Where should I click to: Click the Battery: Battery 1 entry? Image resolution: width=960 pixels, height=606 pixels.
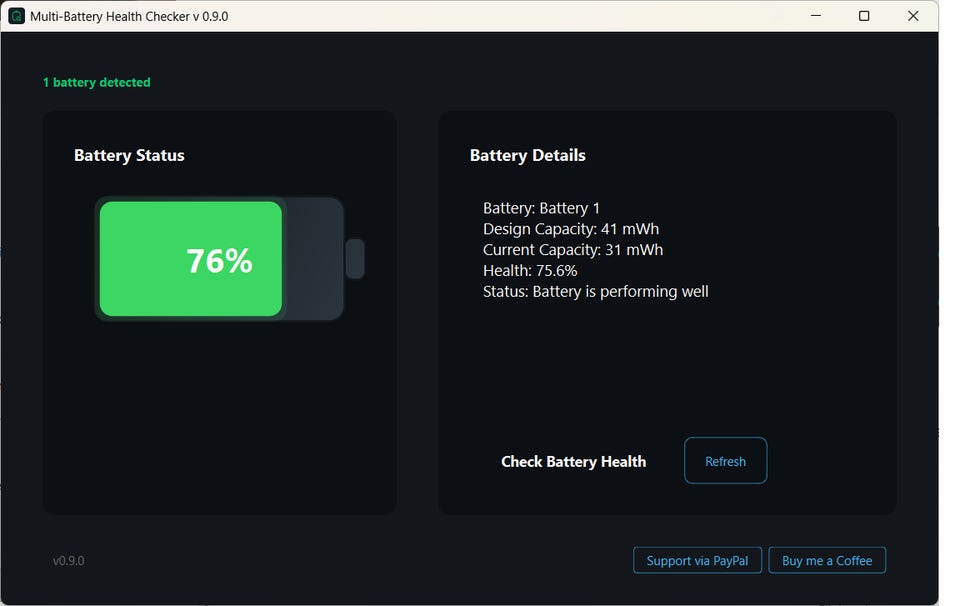click(x=542, y=208)
